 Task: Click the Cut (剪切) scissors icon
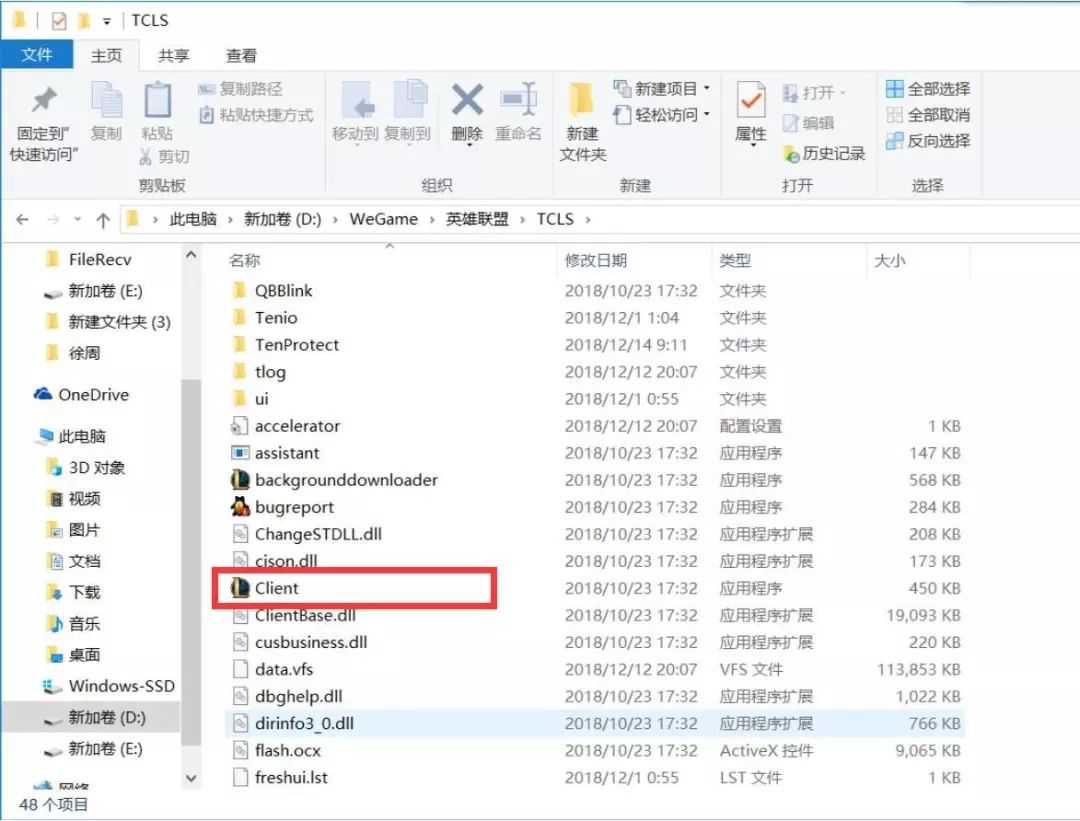pos(145,156)
